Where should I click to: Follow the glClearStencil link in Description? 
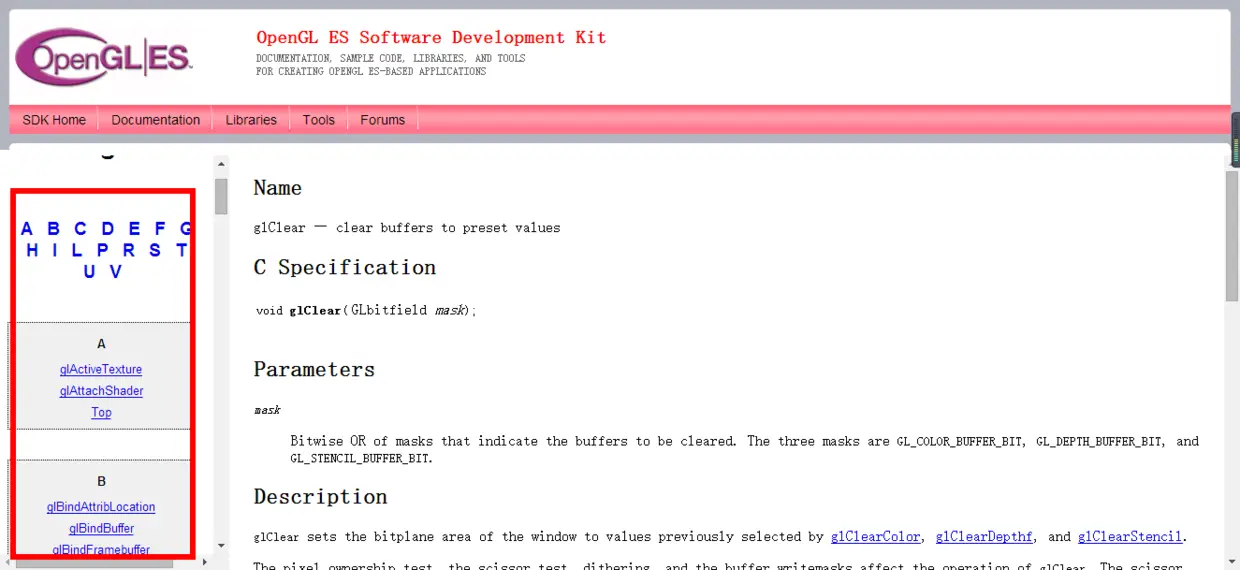point(1130,537)
